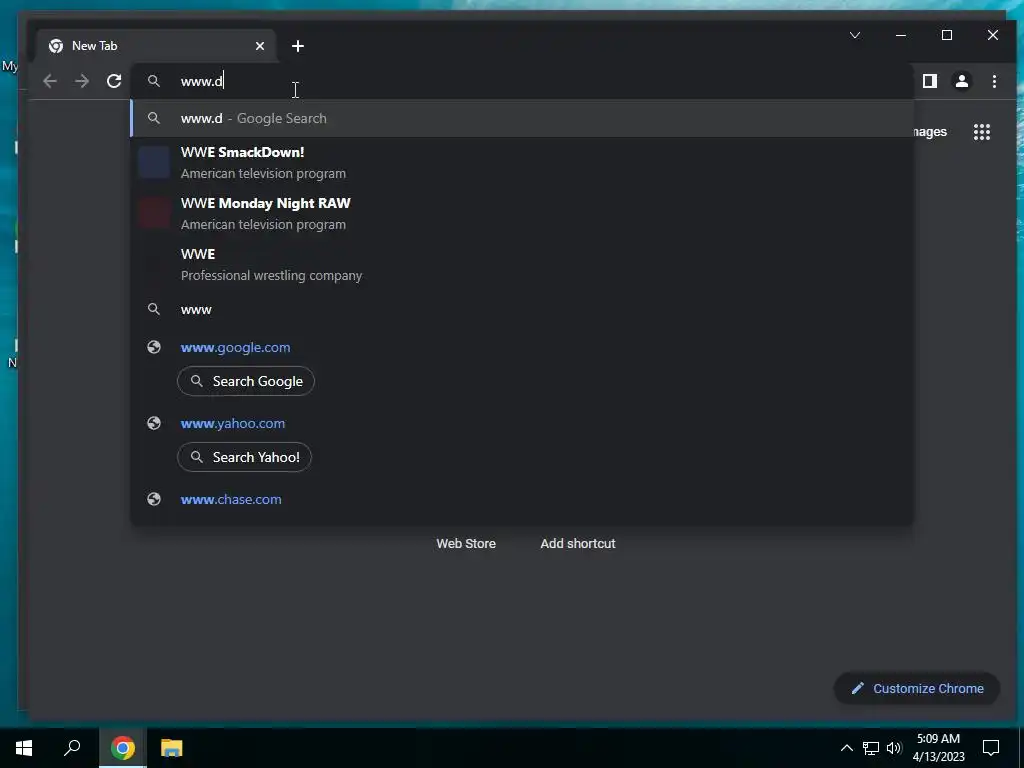The height and width of the screenshot is (768, 1024).
Task: Select the plain "www" search suggestion
Action: (522, 310)
